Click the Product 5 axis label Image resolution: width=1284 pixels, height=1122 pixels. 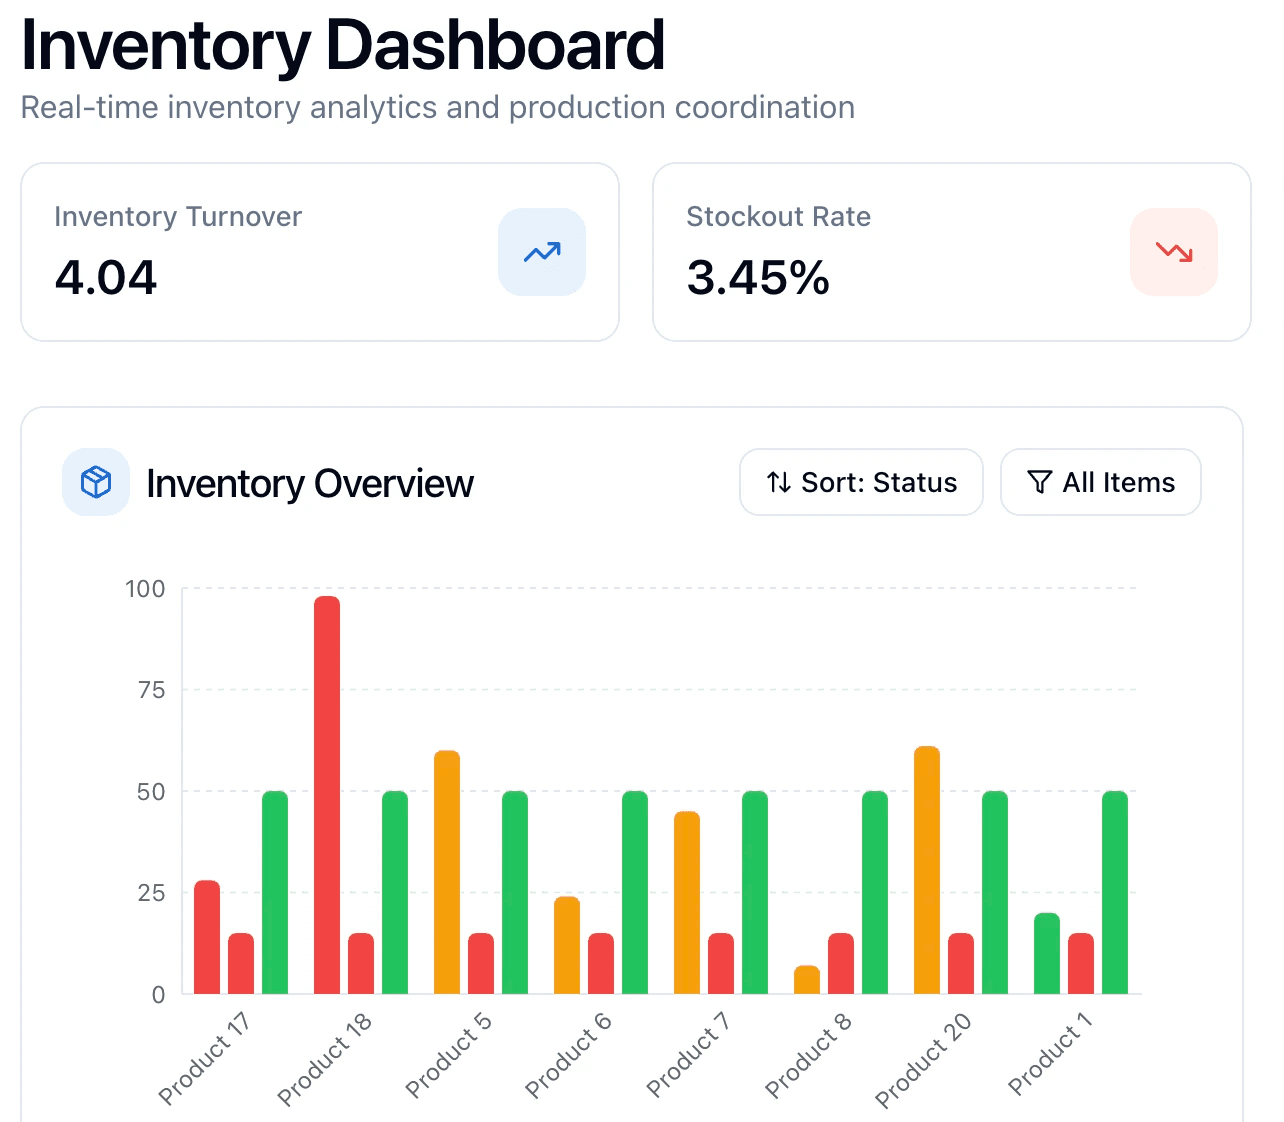(x=448, y=1054)
